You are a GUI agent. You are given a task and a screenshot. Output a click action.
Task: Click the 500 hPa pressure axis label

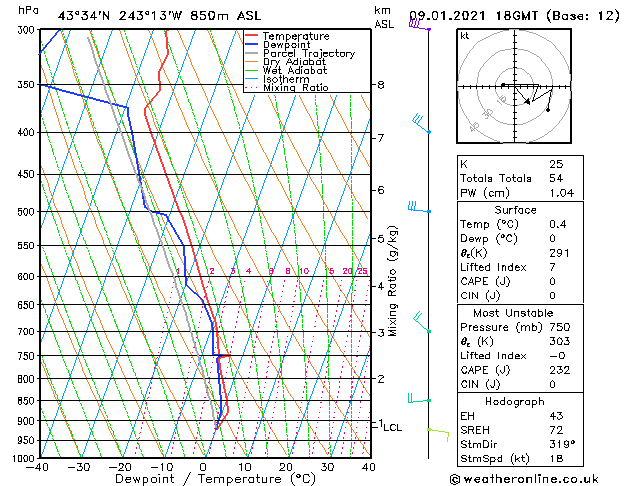(26, 211)
